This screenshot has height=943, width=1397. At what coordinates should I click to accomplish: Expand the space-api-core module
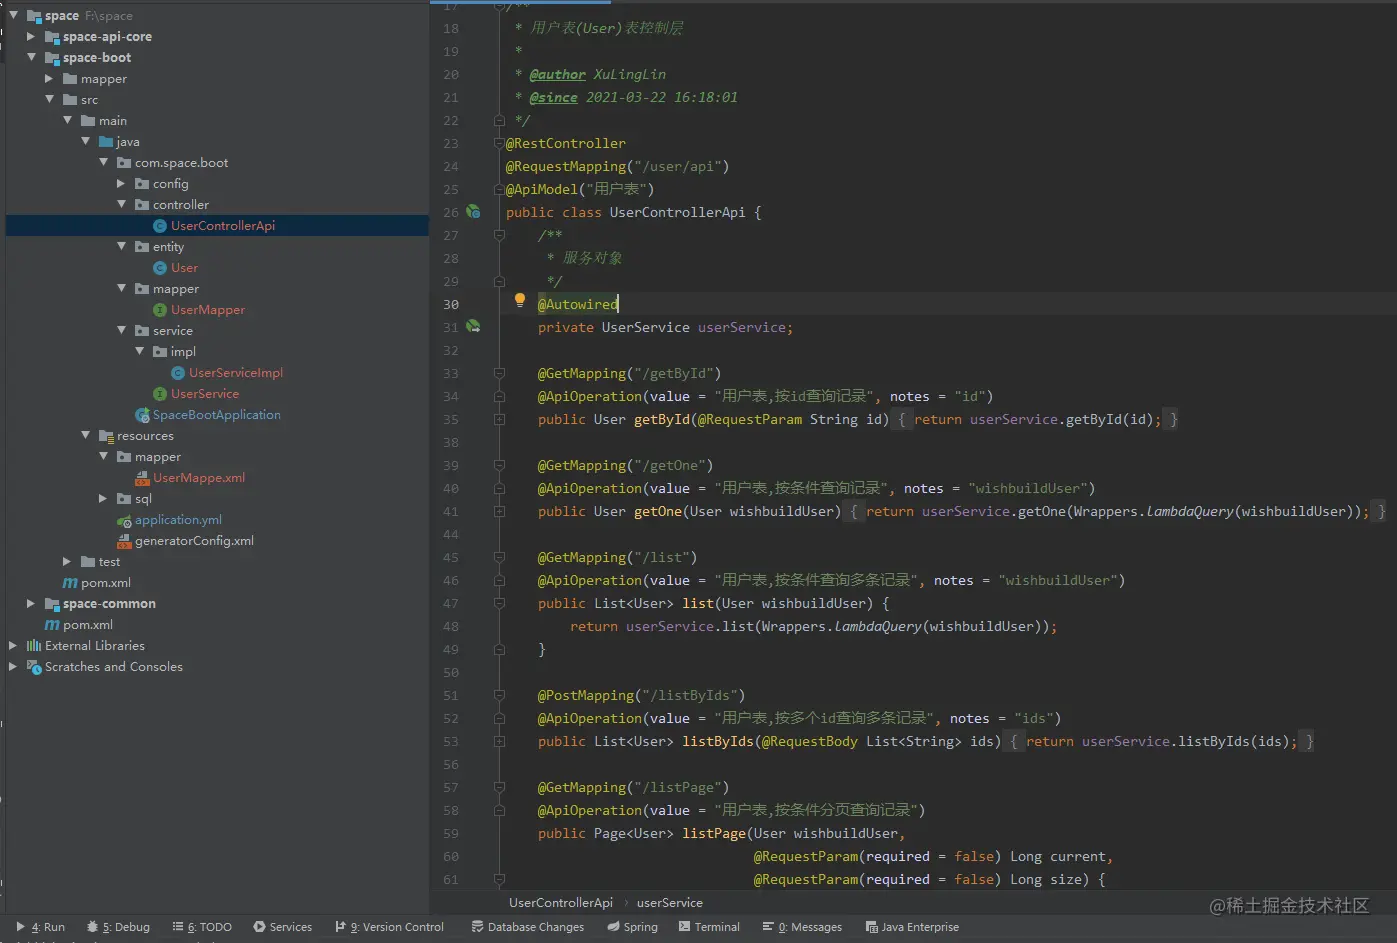[31, 37]
